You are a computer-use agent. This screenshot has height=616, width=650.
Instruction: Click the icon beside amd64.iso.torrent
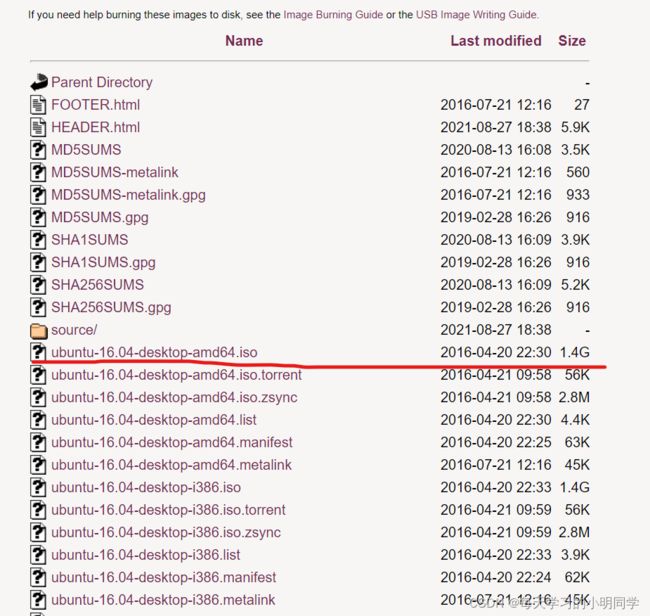click(38, 375)
